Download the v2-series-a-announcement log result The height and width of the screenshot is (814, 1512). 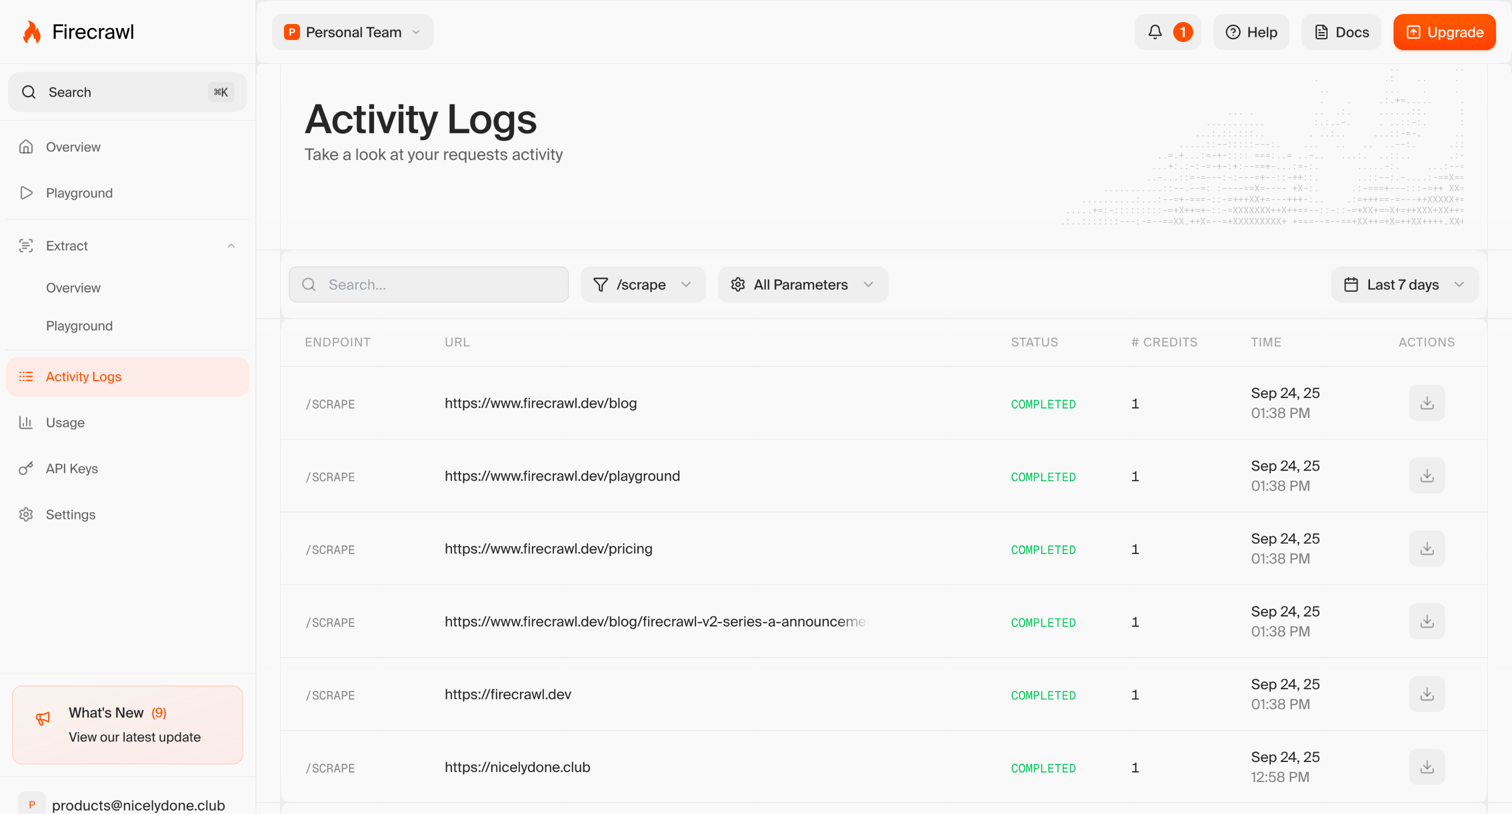1427,622
